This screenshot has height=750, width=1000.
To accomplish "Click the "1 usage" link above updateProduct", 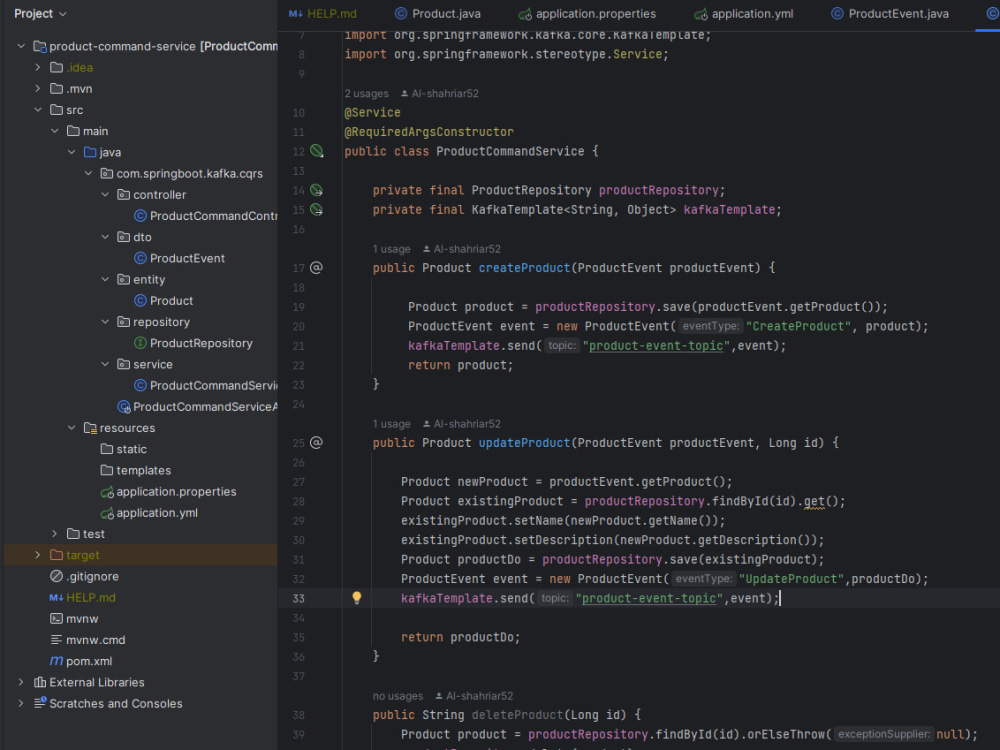I will [x=391, y=423].
